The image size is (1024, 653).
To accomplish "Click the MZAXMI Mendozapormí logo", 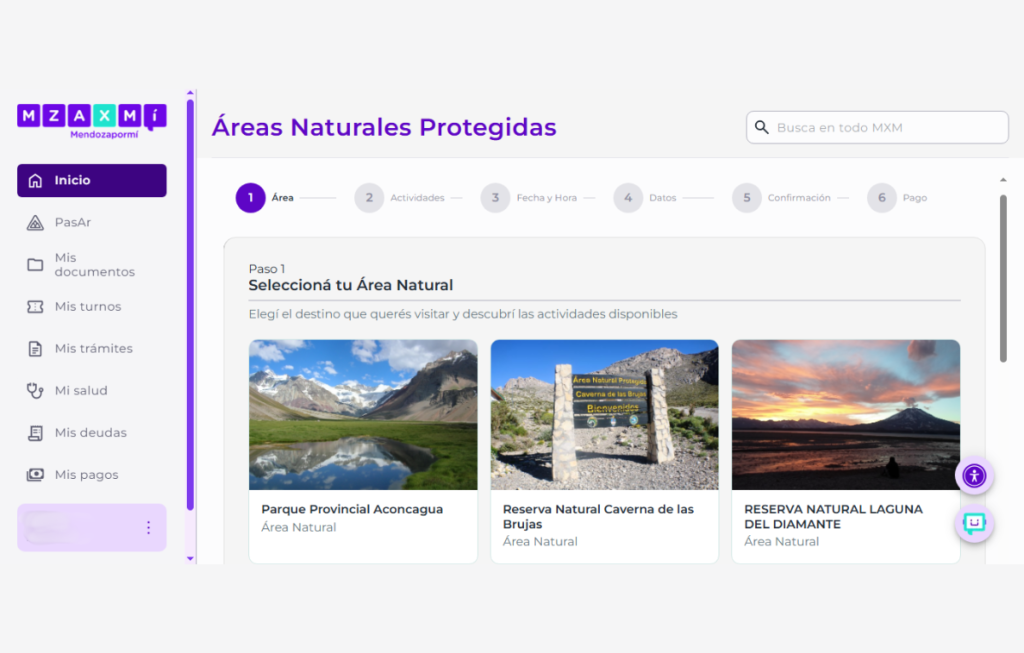I will (91, 120).
